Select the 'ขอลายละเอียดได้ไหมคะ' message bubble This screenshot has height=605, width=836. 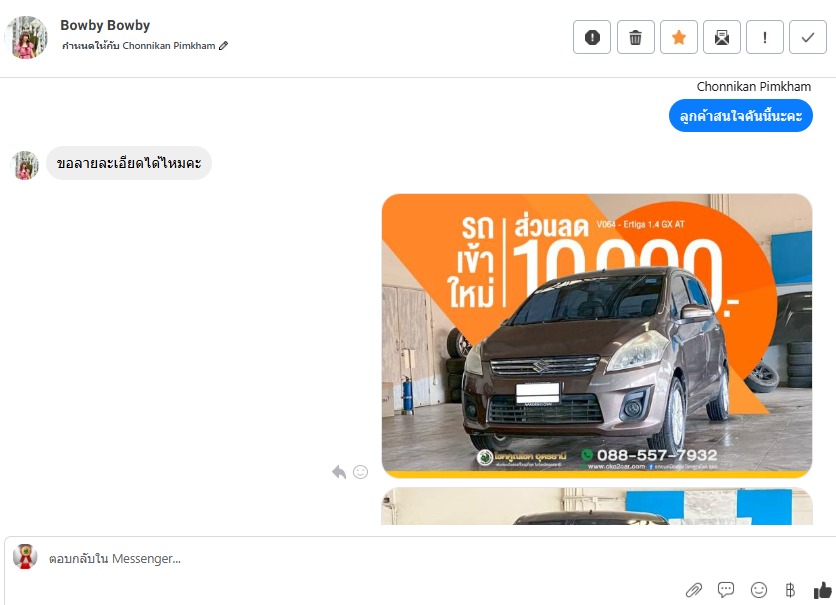[x=129, y=163]
